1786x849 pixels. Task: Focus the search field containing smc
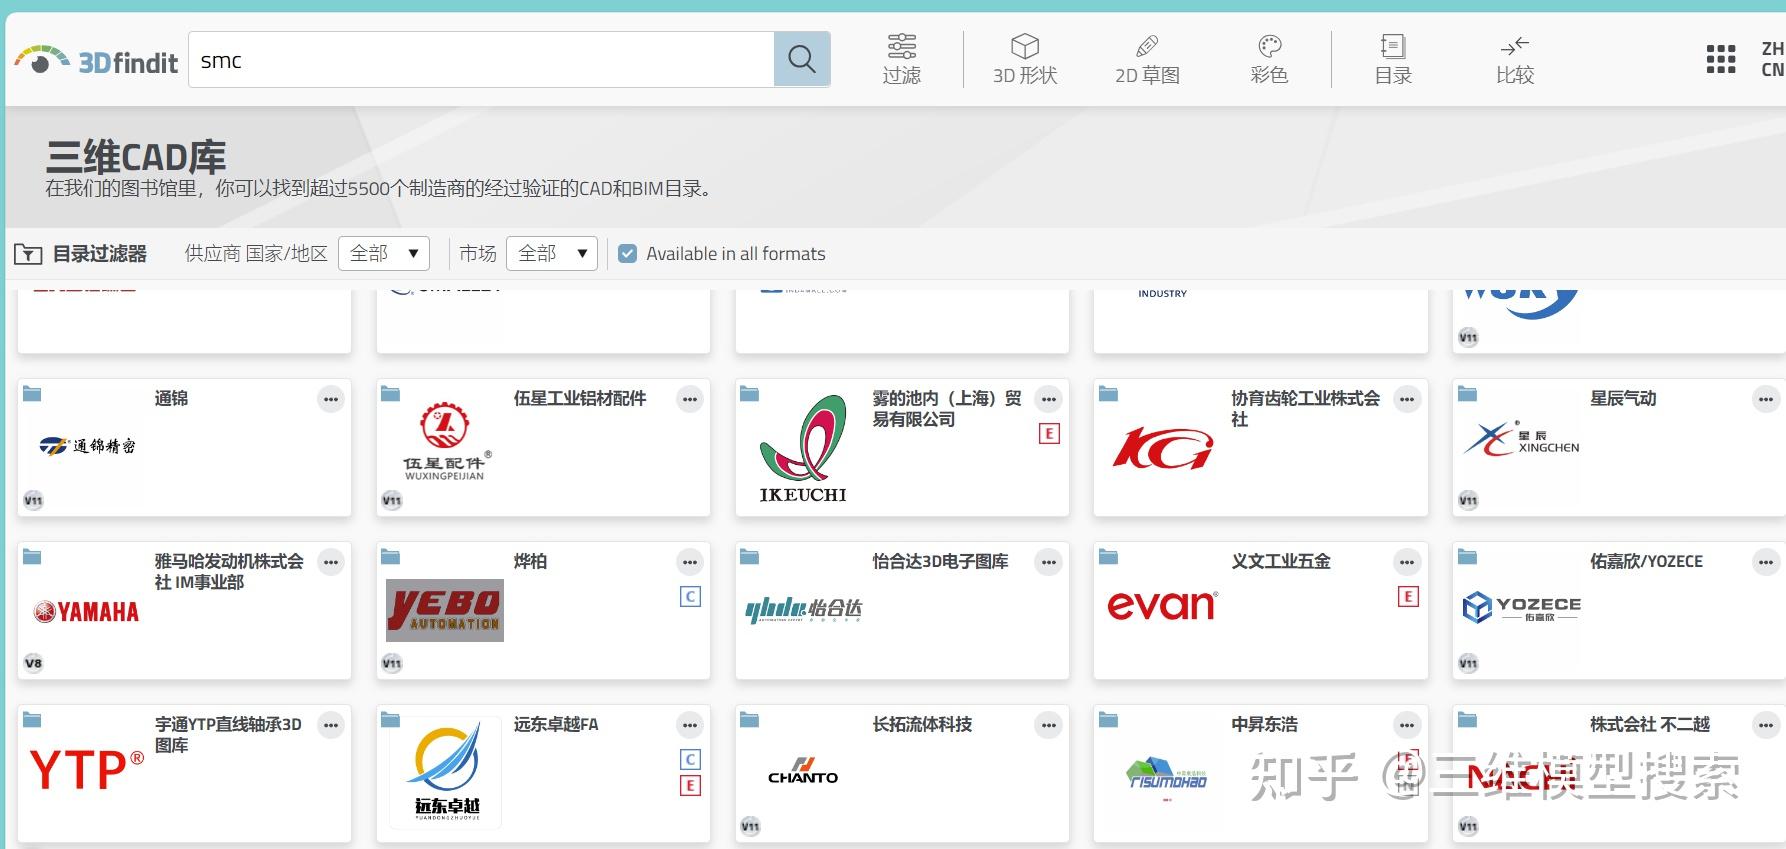pos(481,59)
